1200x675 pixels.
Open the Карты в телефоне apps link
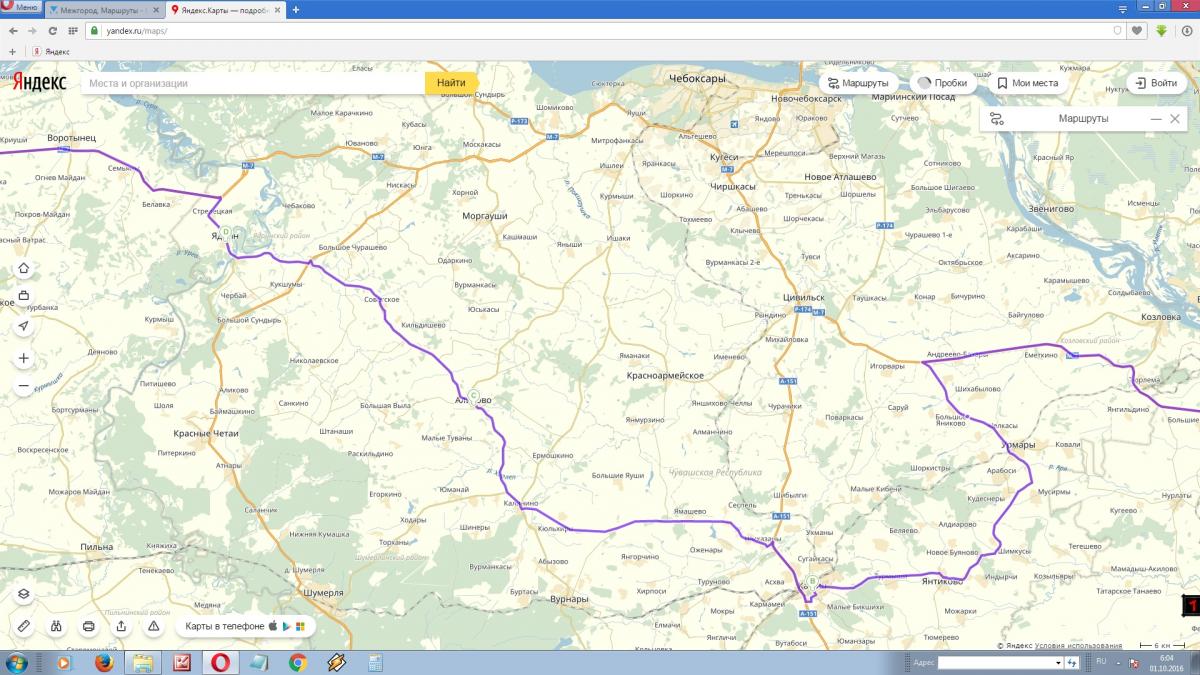click(x=245, y=626)
